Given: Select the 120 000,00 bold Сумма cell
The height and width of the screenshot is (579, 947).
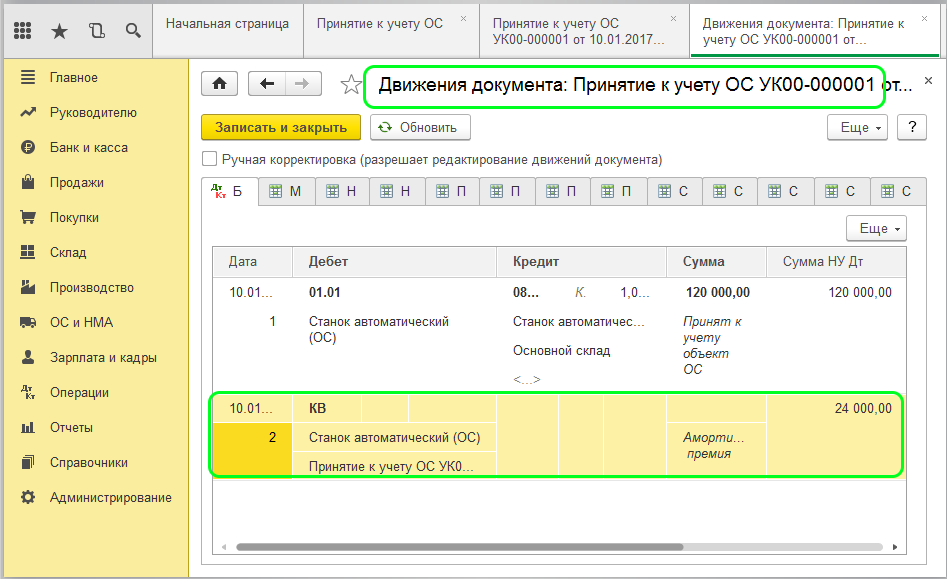Looking at the screenshot, I should click(717, 292).
